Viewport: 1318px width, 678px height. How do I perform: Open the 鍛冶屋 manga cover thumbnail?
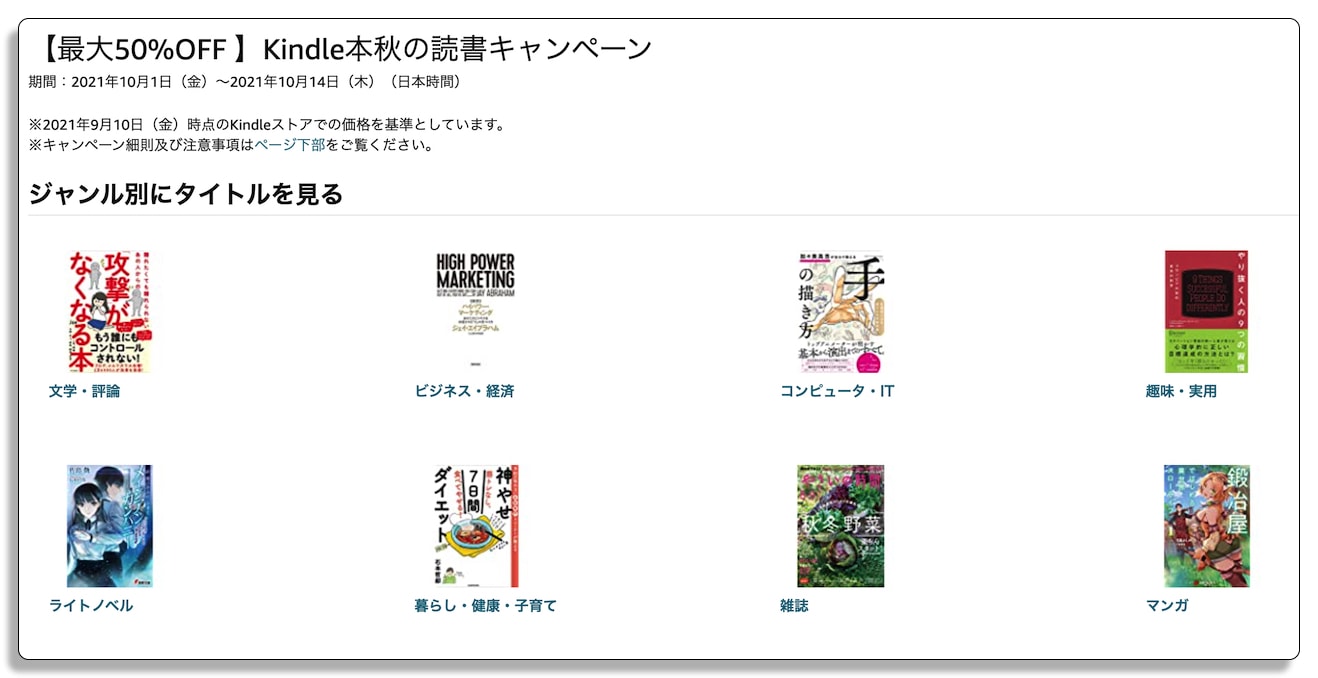pyautogui.click(x=1206, y=526)
